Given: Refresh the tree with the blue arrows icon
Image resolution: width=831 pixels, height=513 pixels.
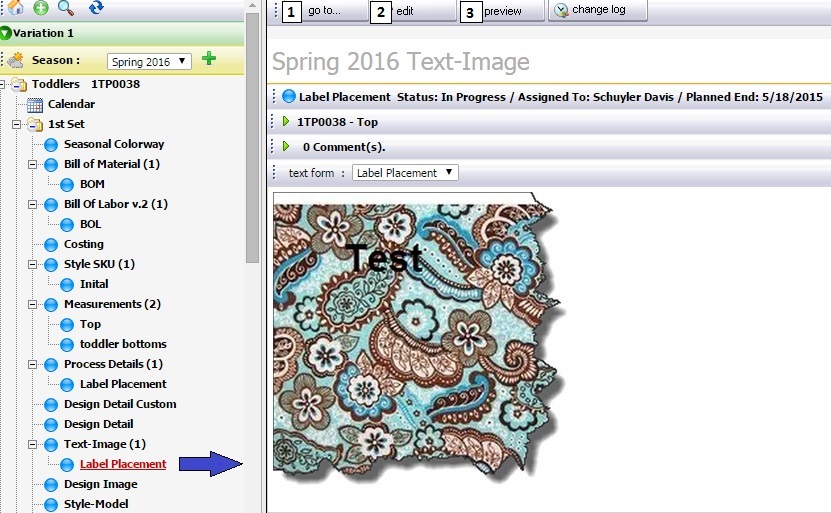Looking at the screenshot, I should (96, 7).
